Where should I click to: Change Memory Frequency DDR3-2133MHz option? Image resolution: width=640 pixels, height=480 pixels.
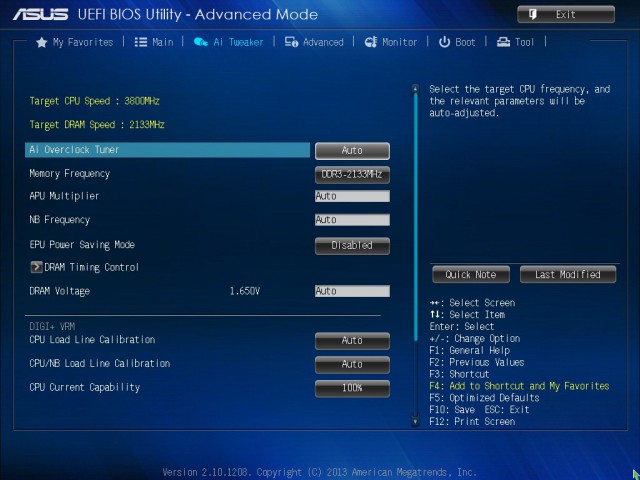[x=352, y=175]
